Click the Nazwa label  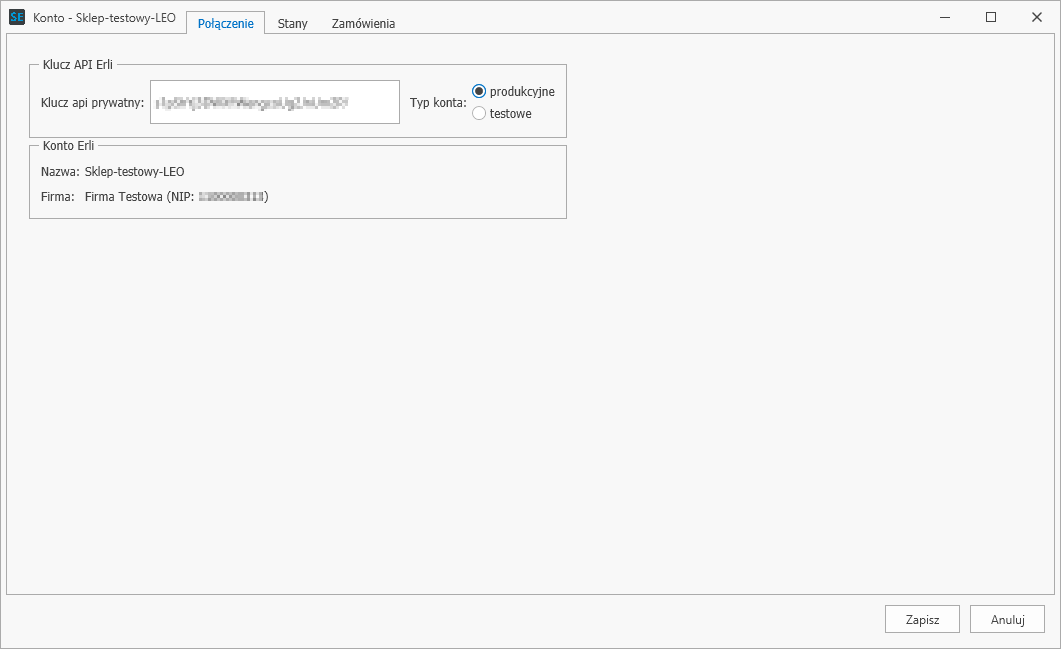pos(60,172)
